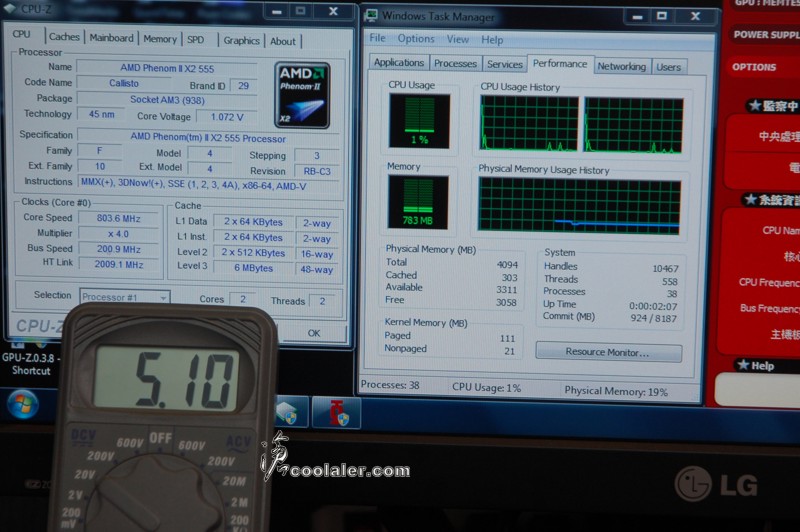
Task: Click the Level 2 value '2 x 512 KBytes'
Action: [254, 252]
